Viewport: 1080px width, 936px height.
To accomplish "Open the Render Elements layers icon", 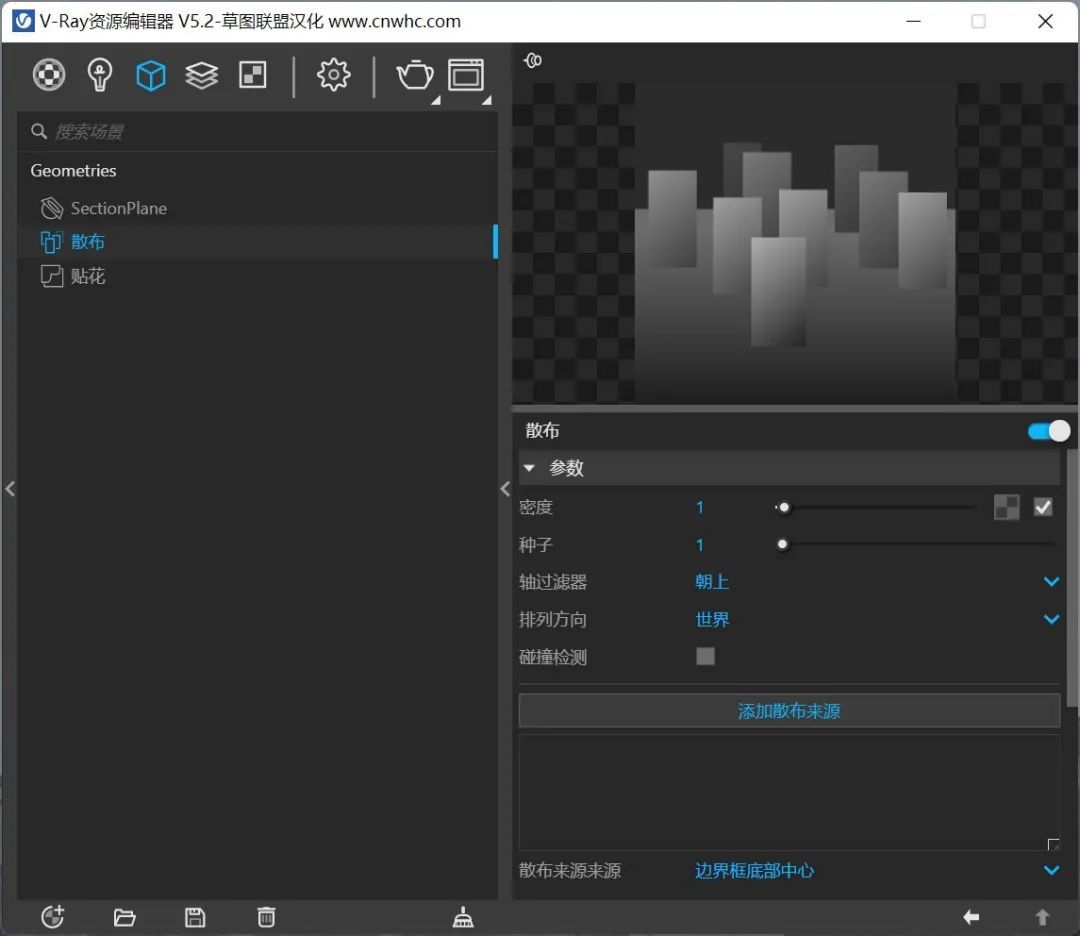I will coord(202,75).
